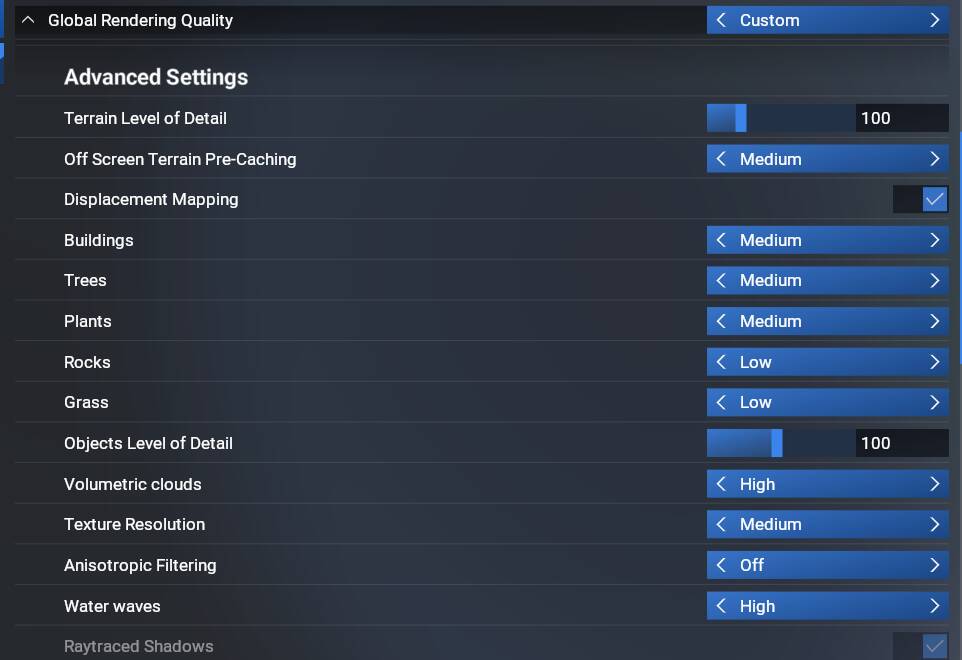Decrease Trees quality with left arrow
The width and height of the screenshot is (962, 660).
pyautogui.click(x=722, y=280)
